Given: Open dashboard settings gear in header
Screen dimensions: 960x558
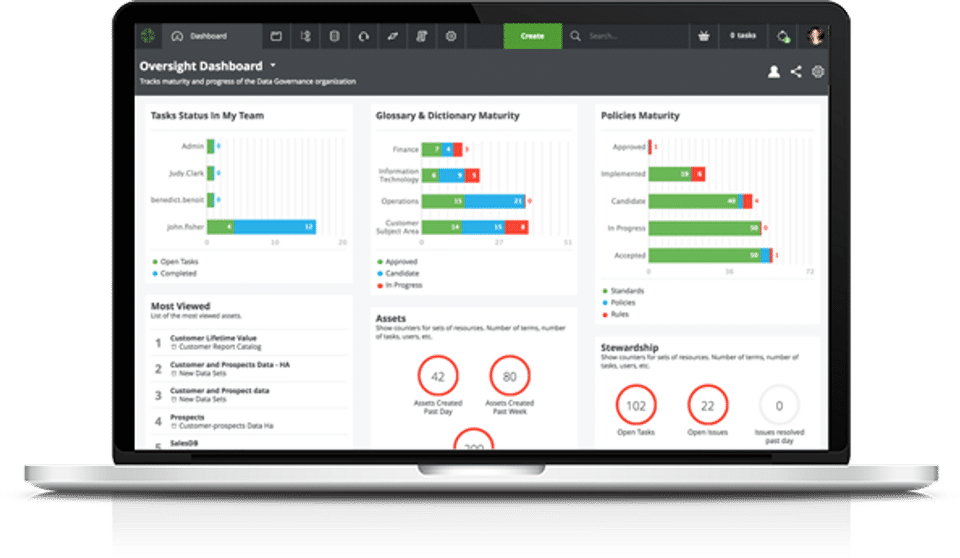Looking at the screenshot, I should [818, 72].
